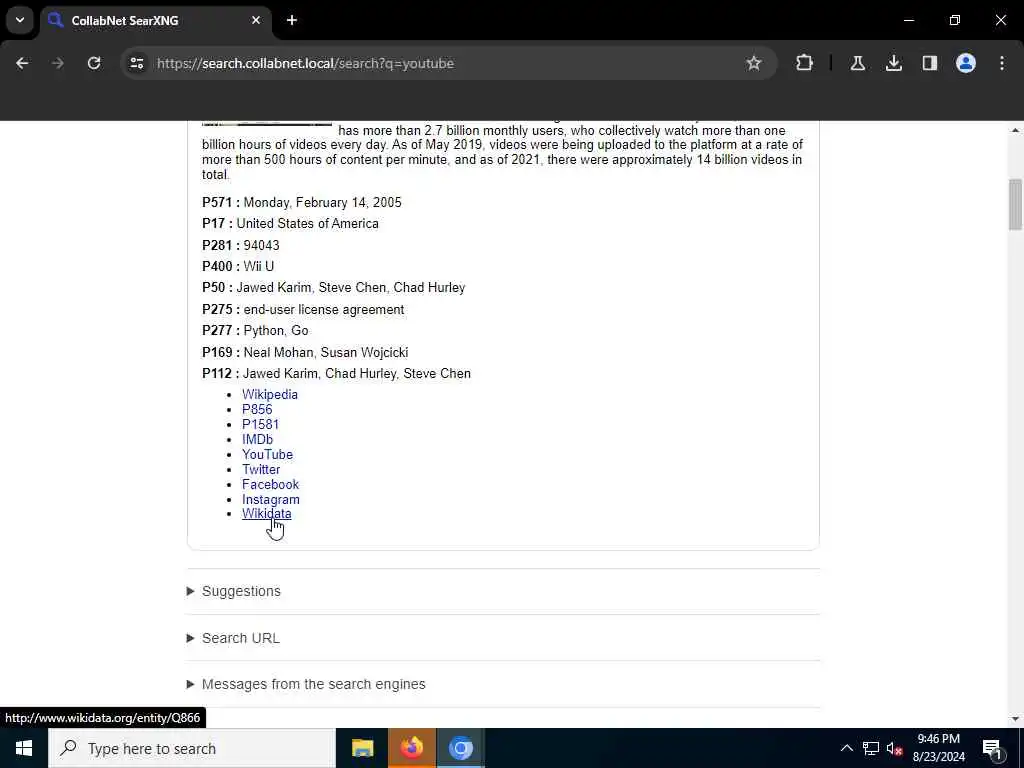The image size is (1024, 768).
Task: Click the page vertical scrollbar thumb
Action: pyautogui.click(x=1015, y=204)
